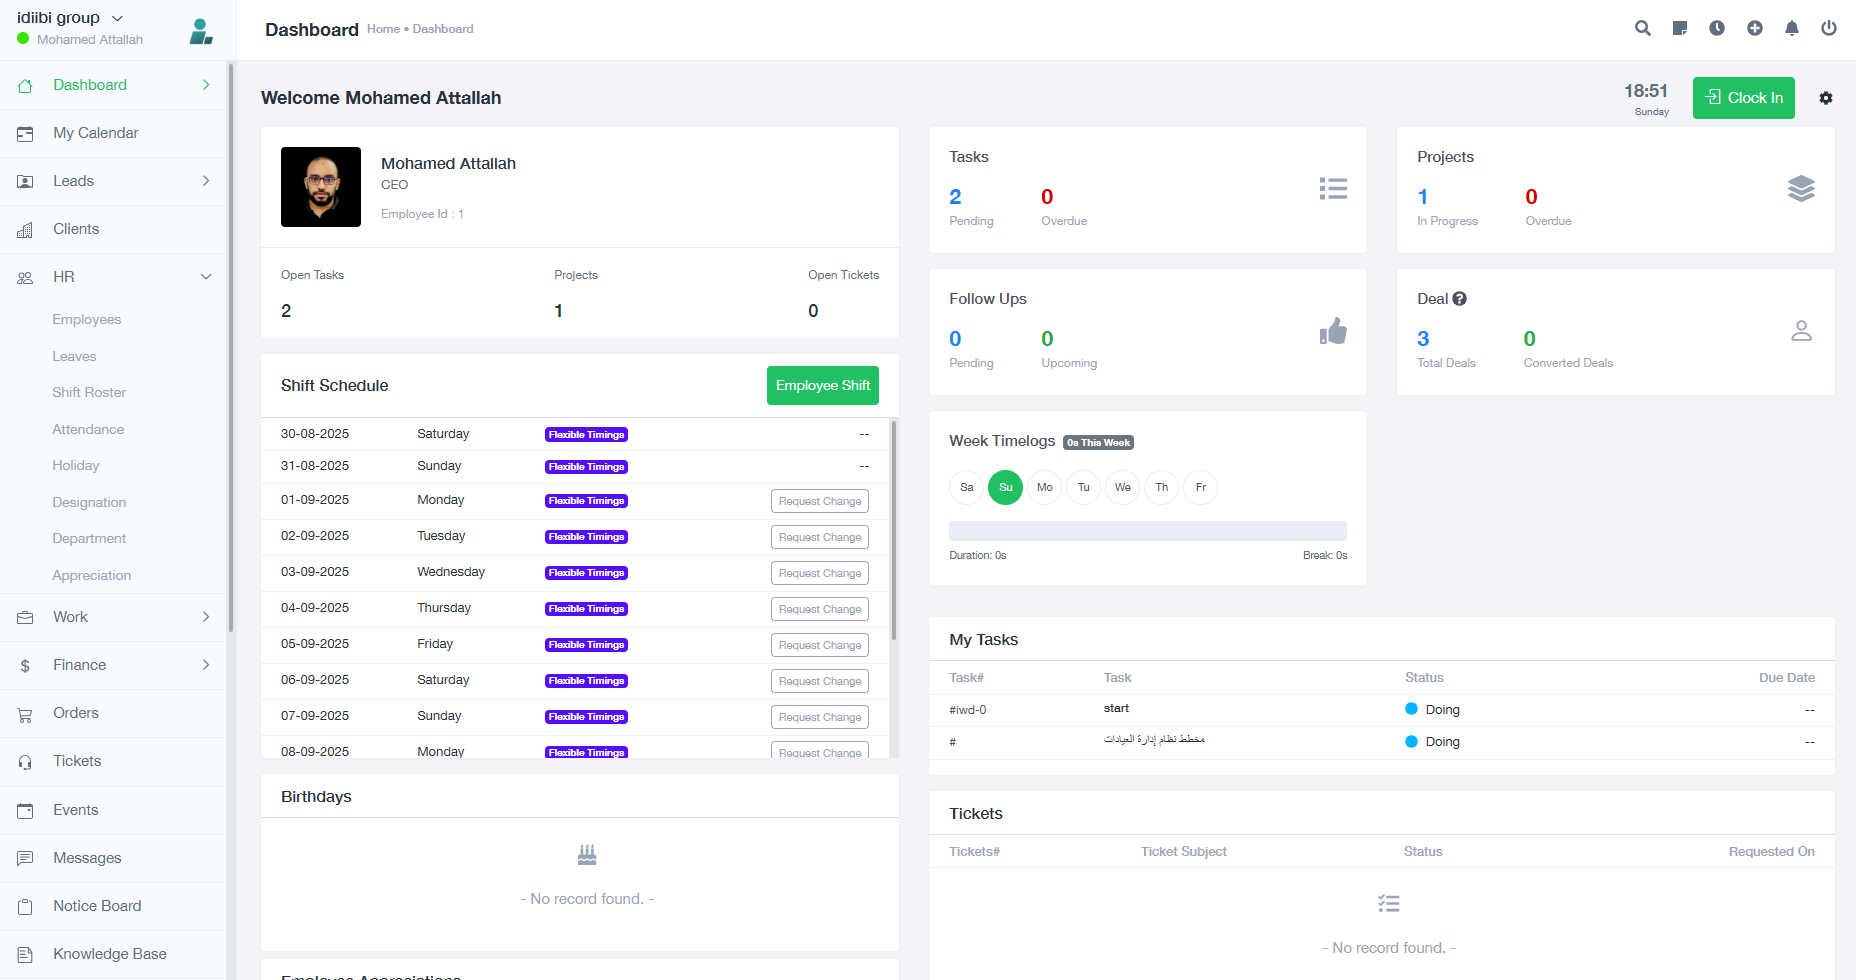1856x980 pixels.
Task: Click the timer clock icon in header
Action: coord(1717,28)
